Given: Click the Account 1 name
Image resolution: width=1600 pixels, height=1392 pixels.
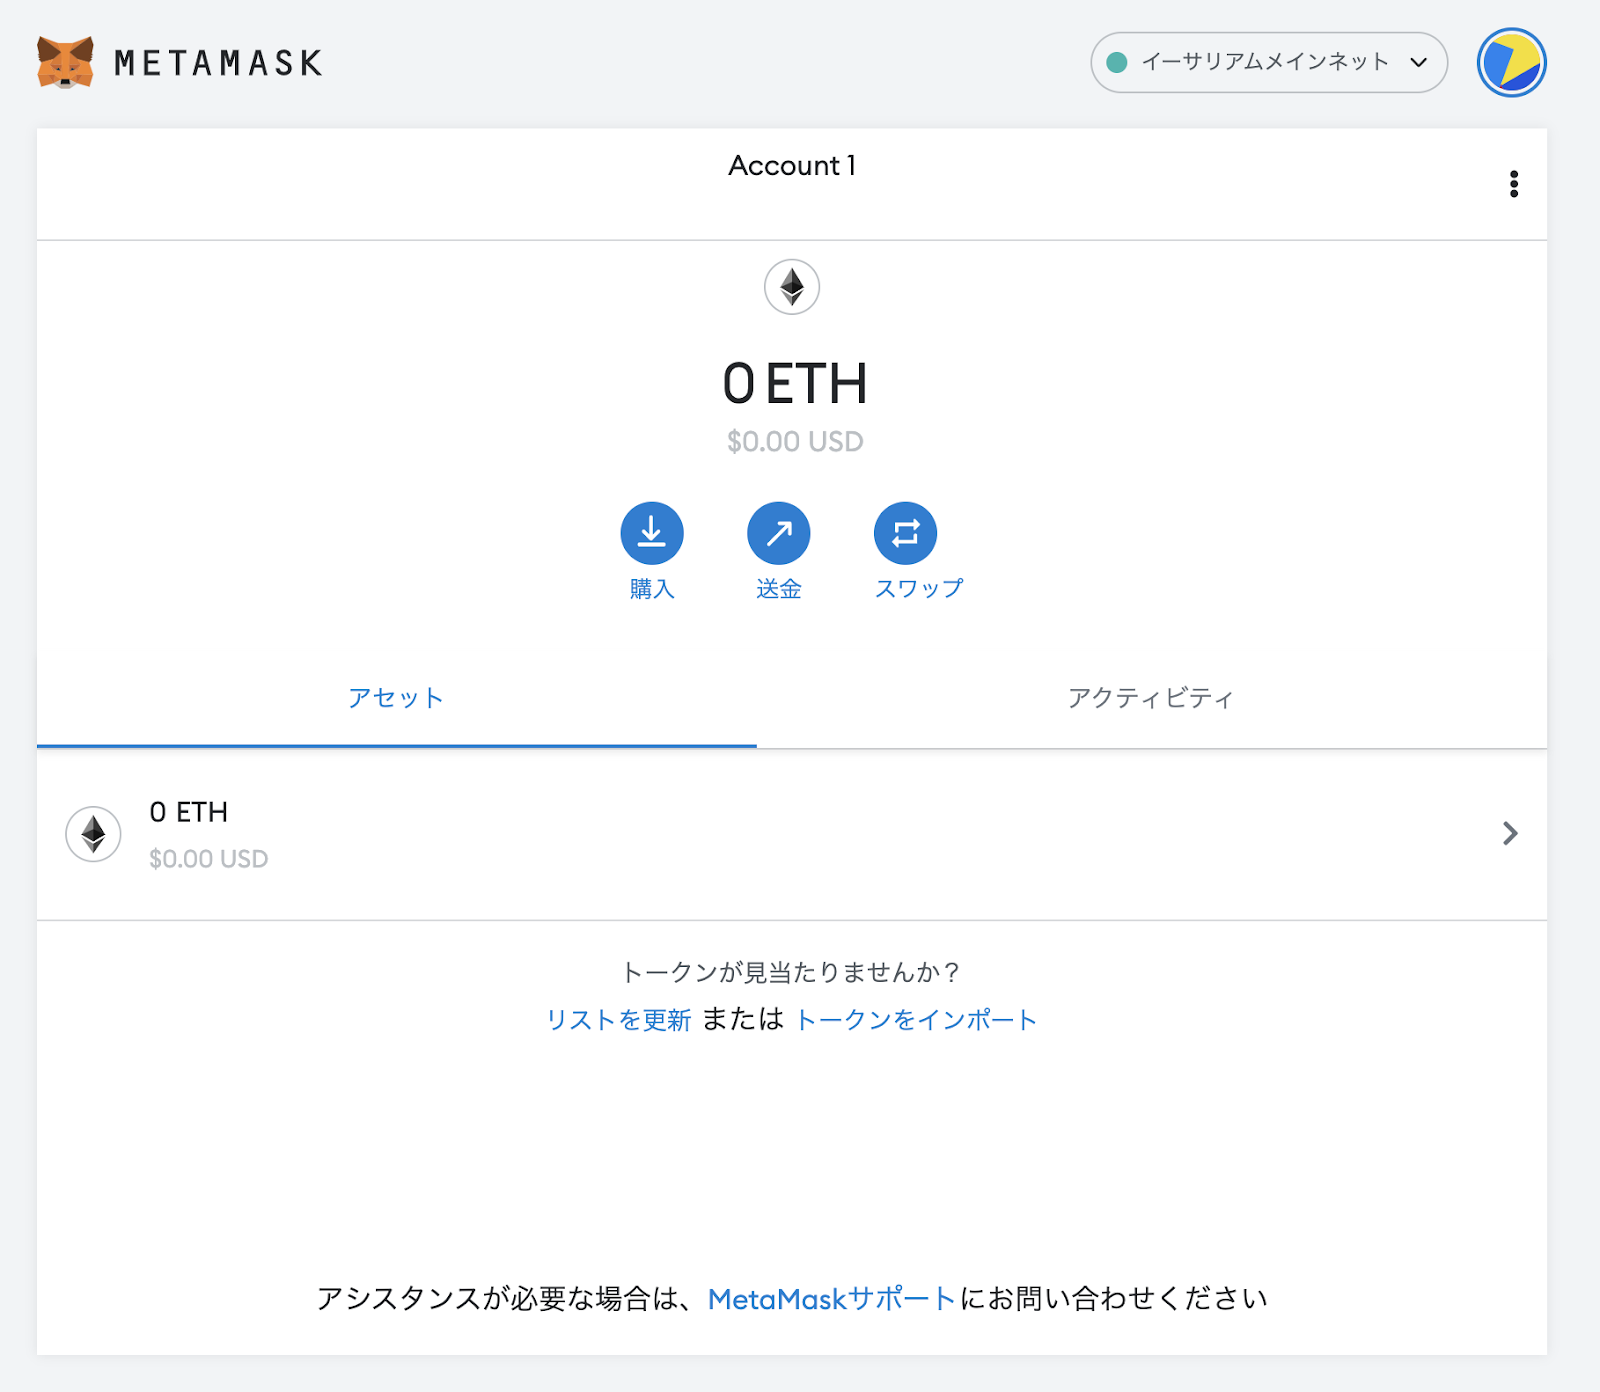Looking at the screenshot, I should point(792,166).
